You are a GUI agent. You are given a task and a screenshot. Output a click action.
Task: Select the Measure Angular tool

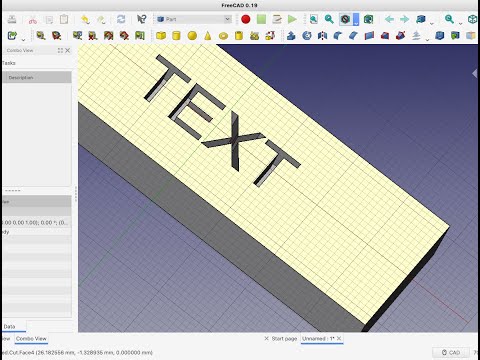click(x=56, y=35)
